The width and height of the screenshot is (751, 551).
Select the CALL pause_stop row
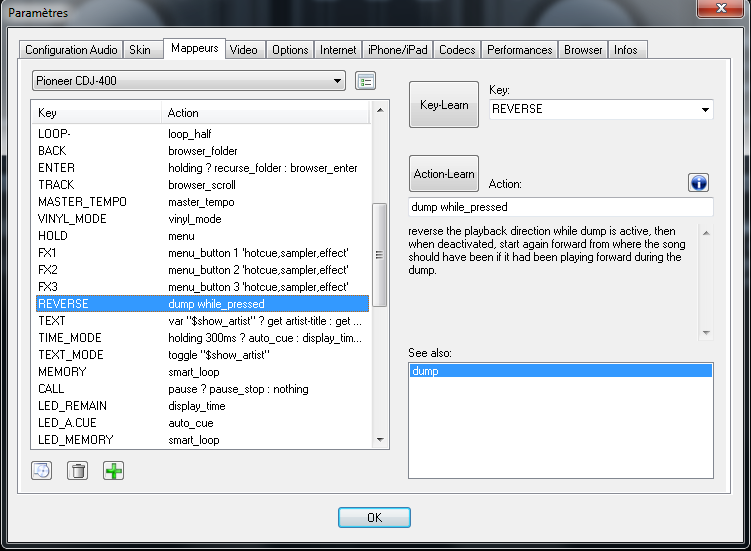click(202, 389)
